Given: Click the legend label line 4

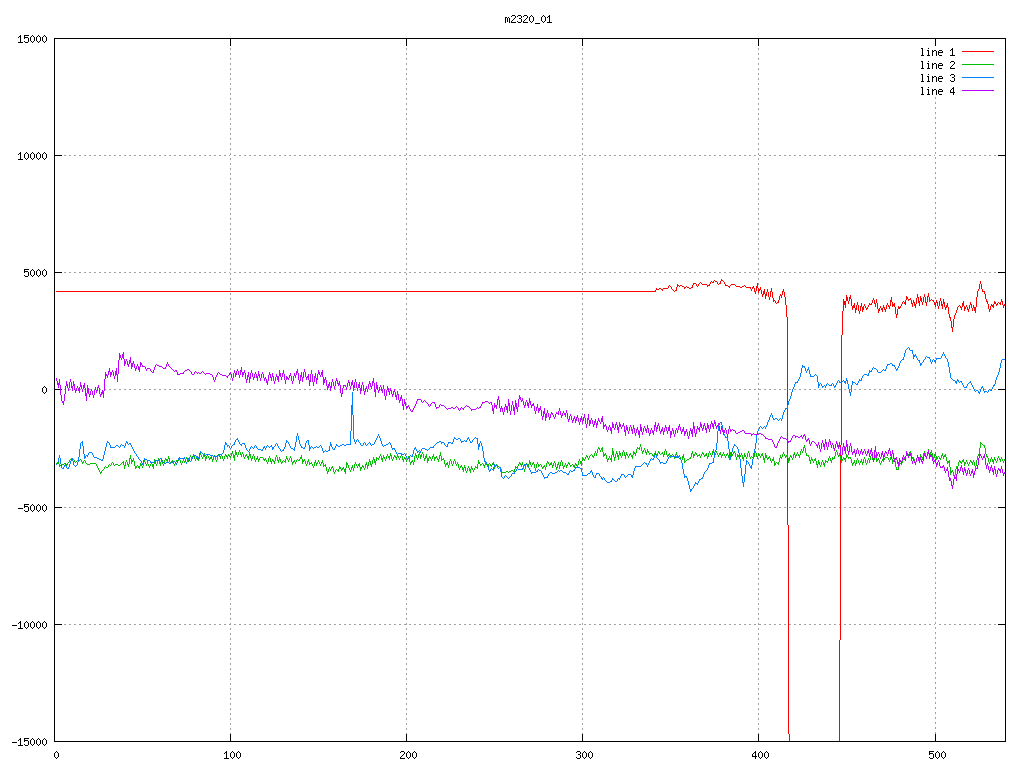Looking at the screenshot, I should click(x=937, y=91).
